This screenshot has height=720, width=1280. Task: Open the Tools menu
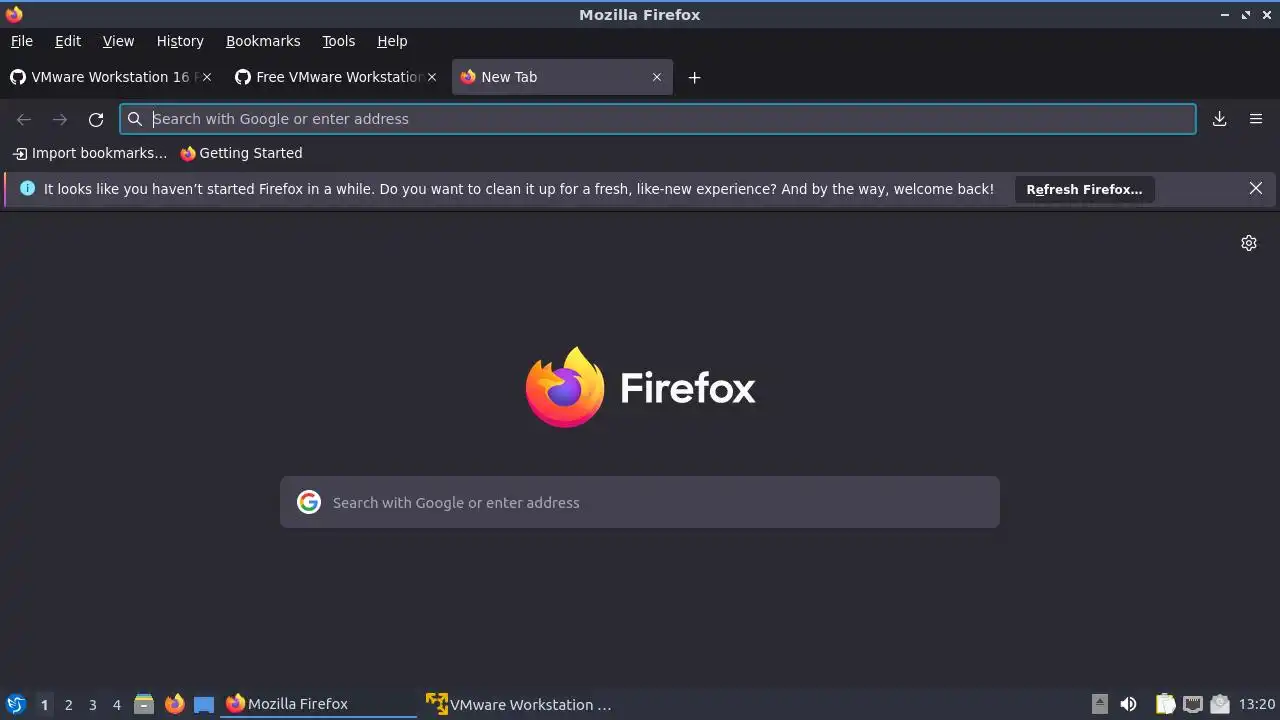338,41
